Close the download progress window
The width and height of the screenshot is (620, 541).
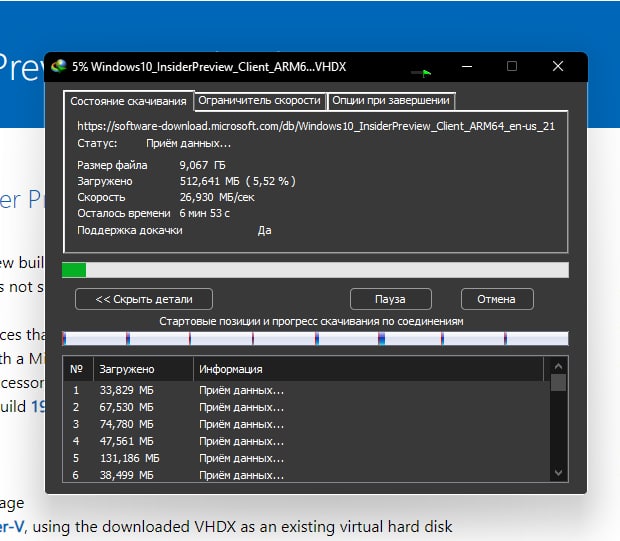pyautogui.click(x=558, y=66)
